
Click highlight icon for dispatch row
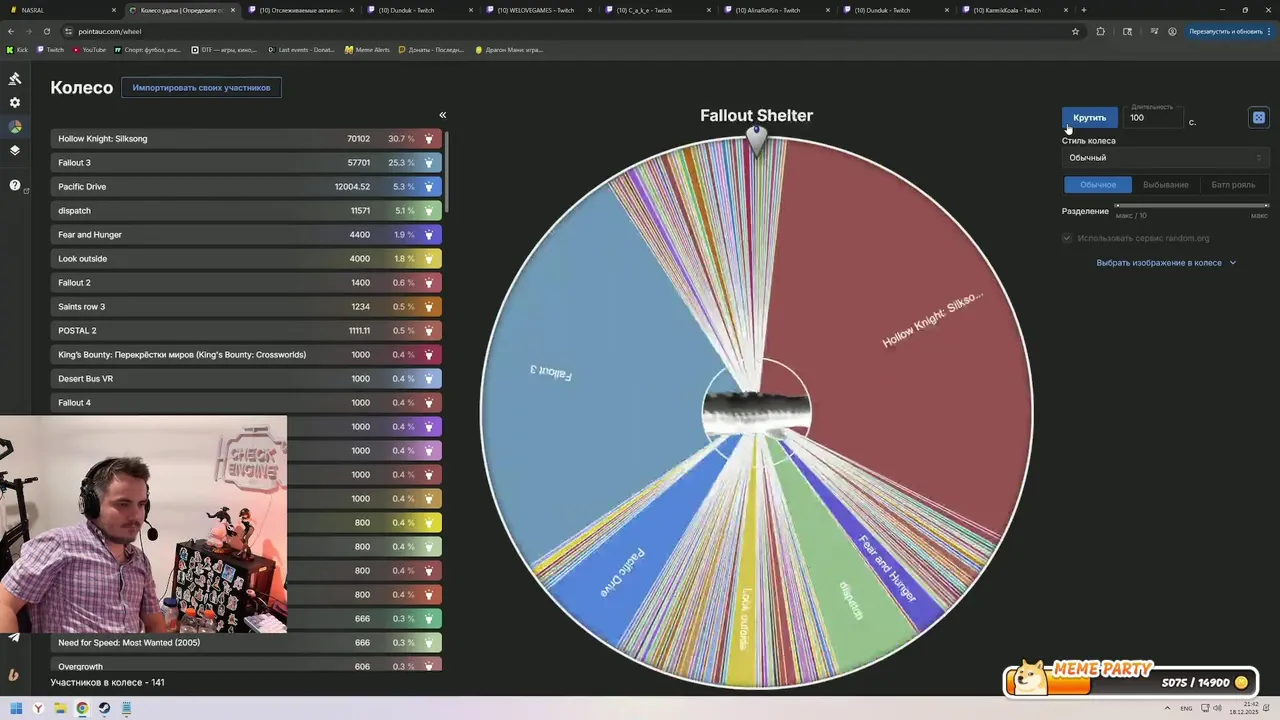point(429,211)
